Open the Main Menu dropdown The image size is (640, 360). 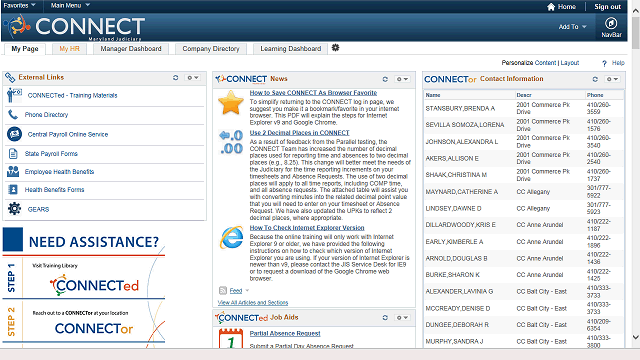tap(70, 5)
